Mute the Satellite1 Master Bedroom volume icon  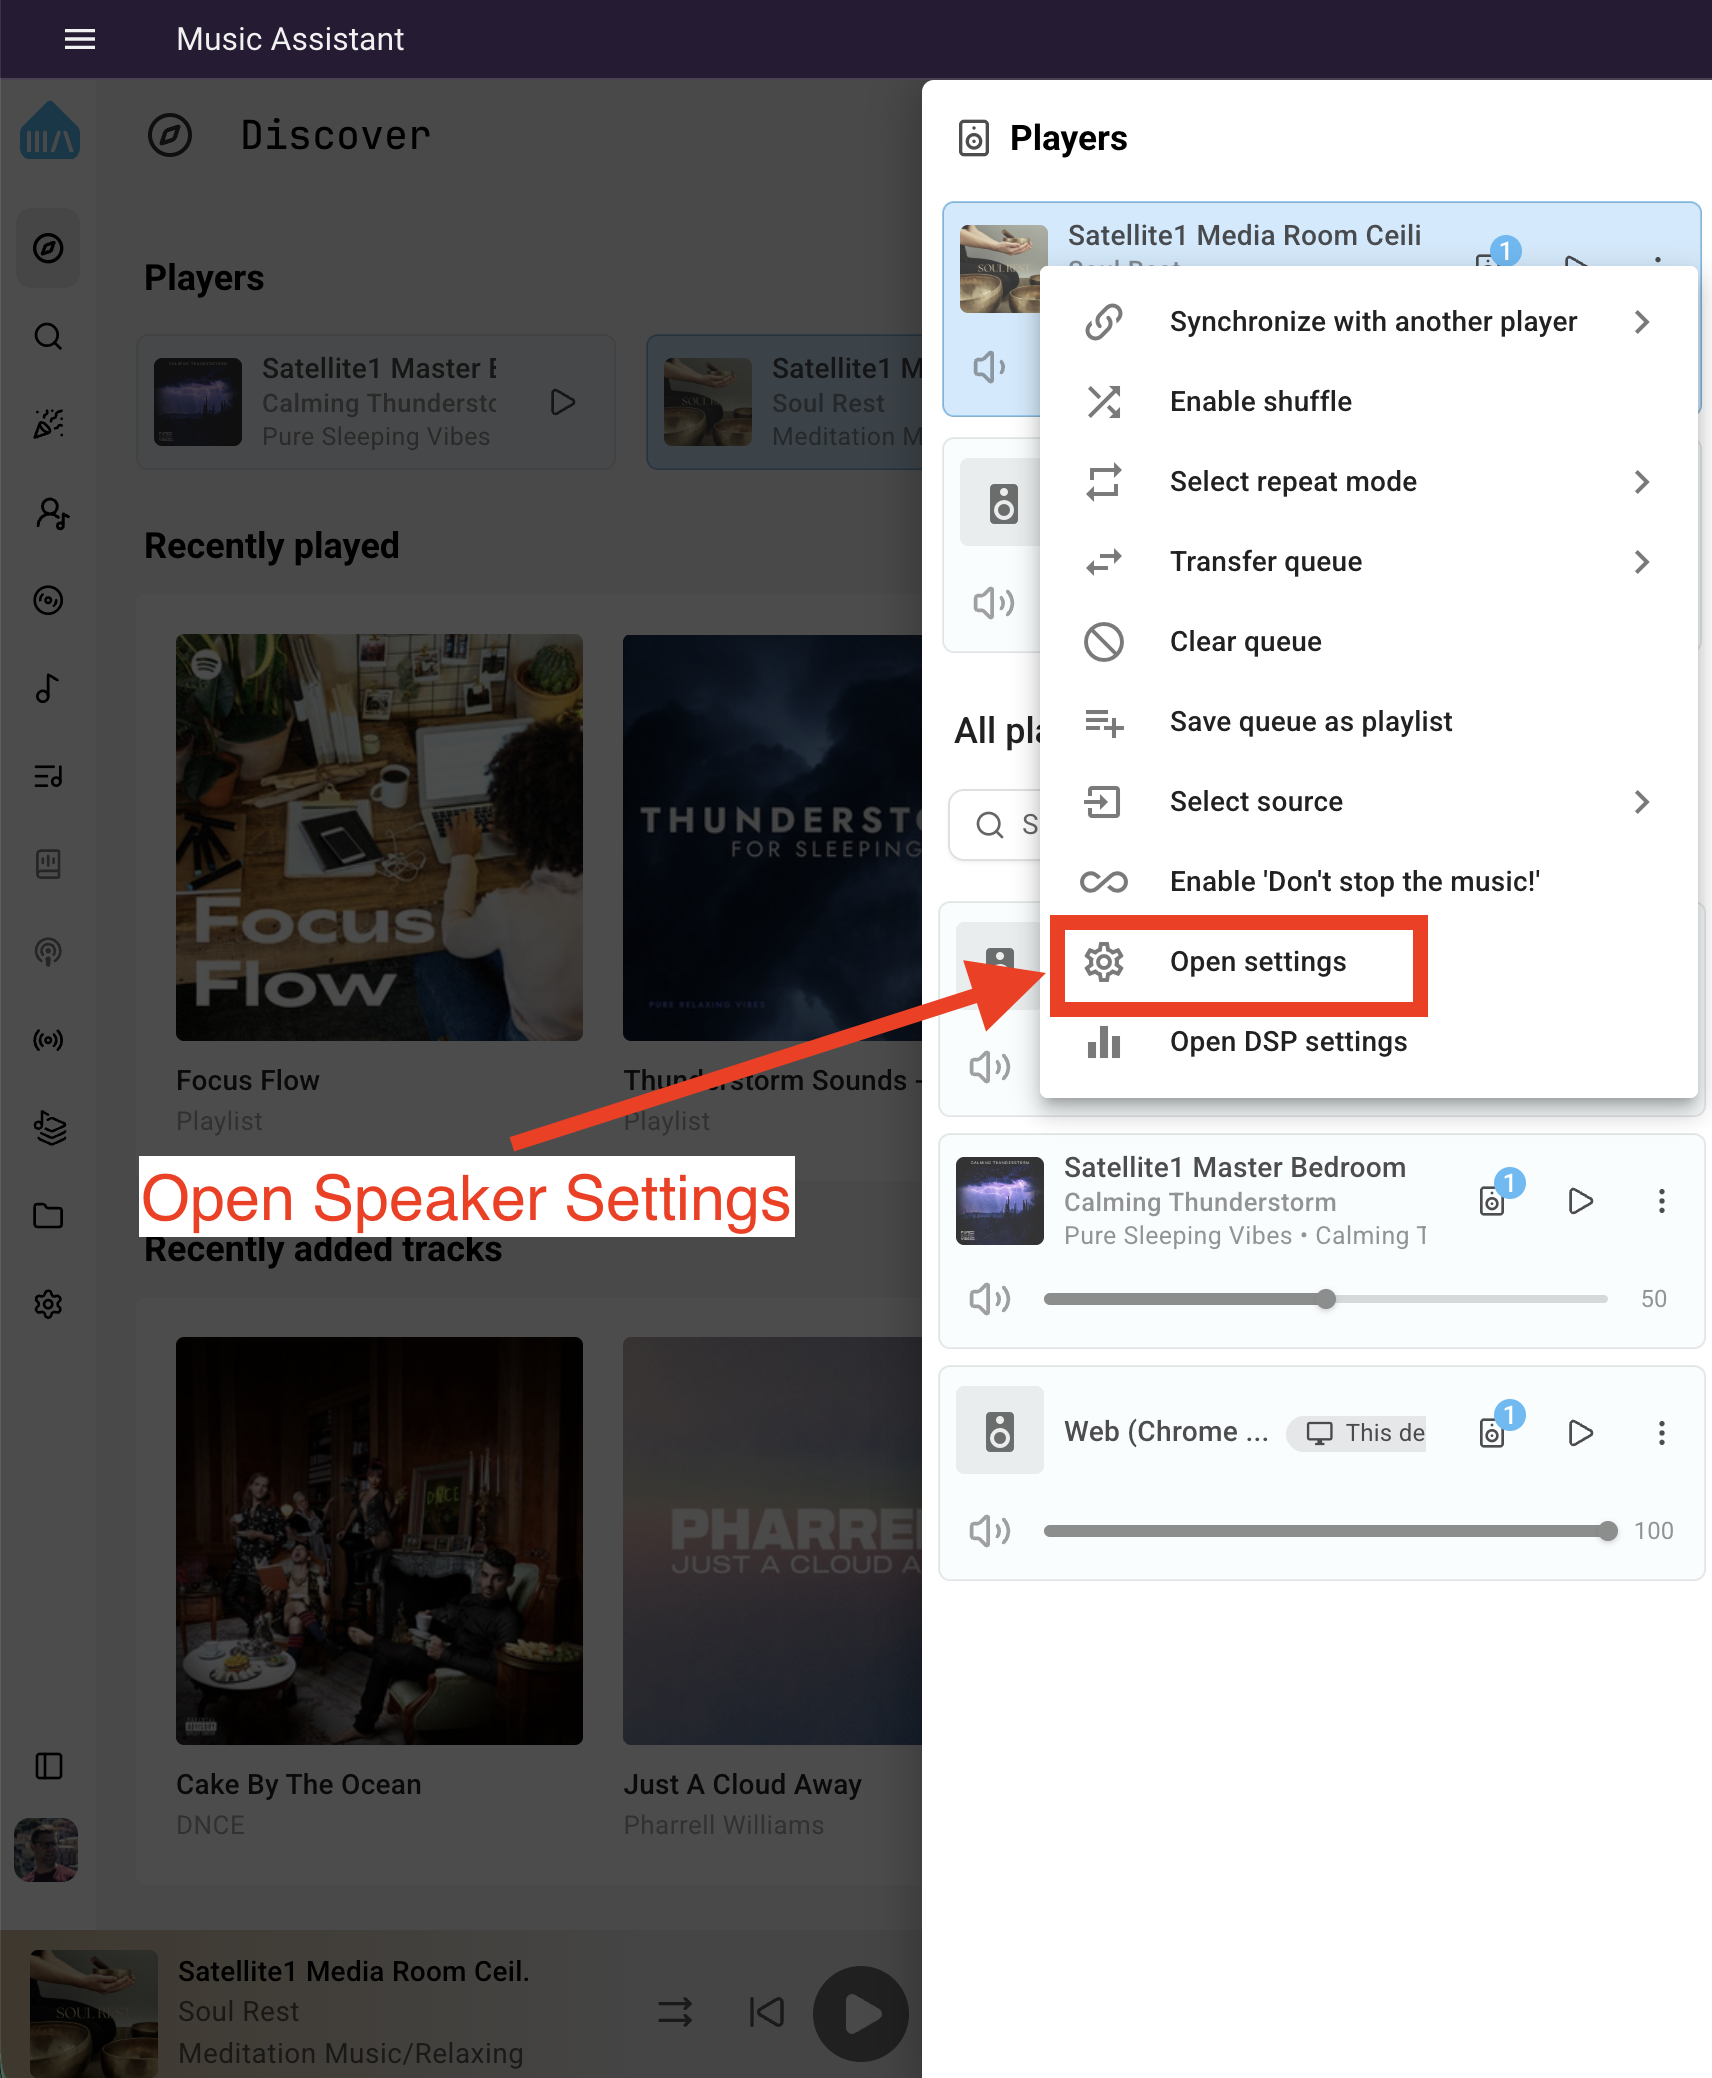tap(989, 1299)
